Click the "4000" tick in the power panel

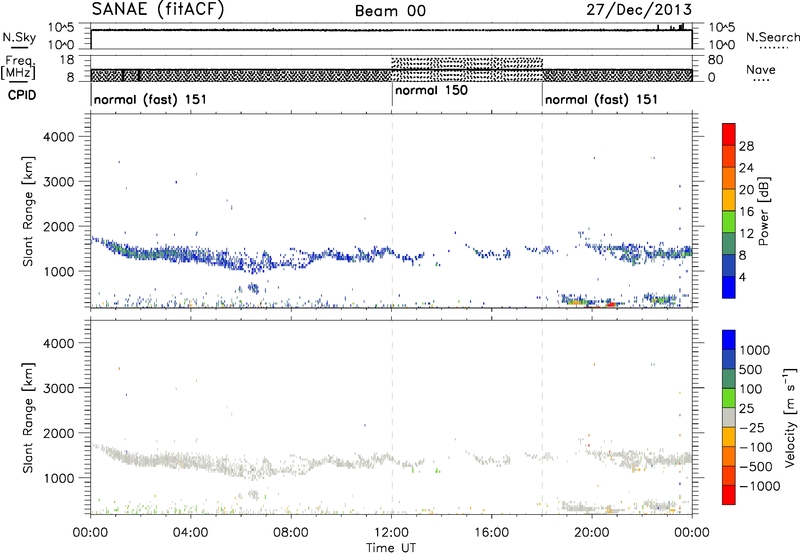pos(58,137)
